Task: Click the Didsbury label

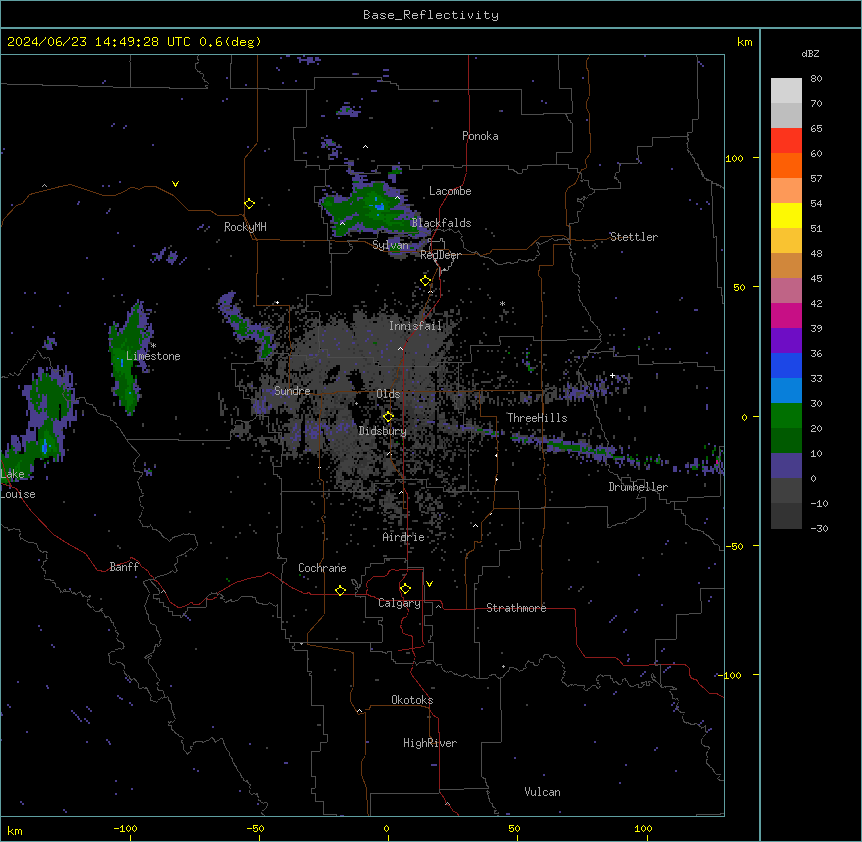Action: (383, 431)
